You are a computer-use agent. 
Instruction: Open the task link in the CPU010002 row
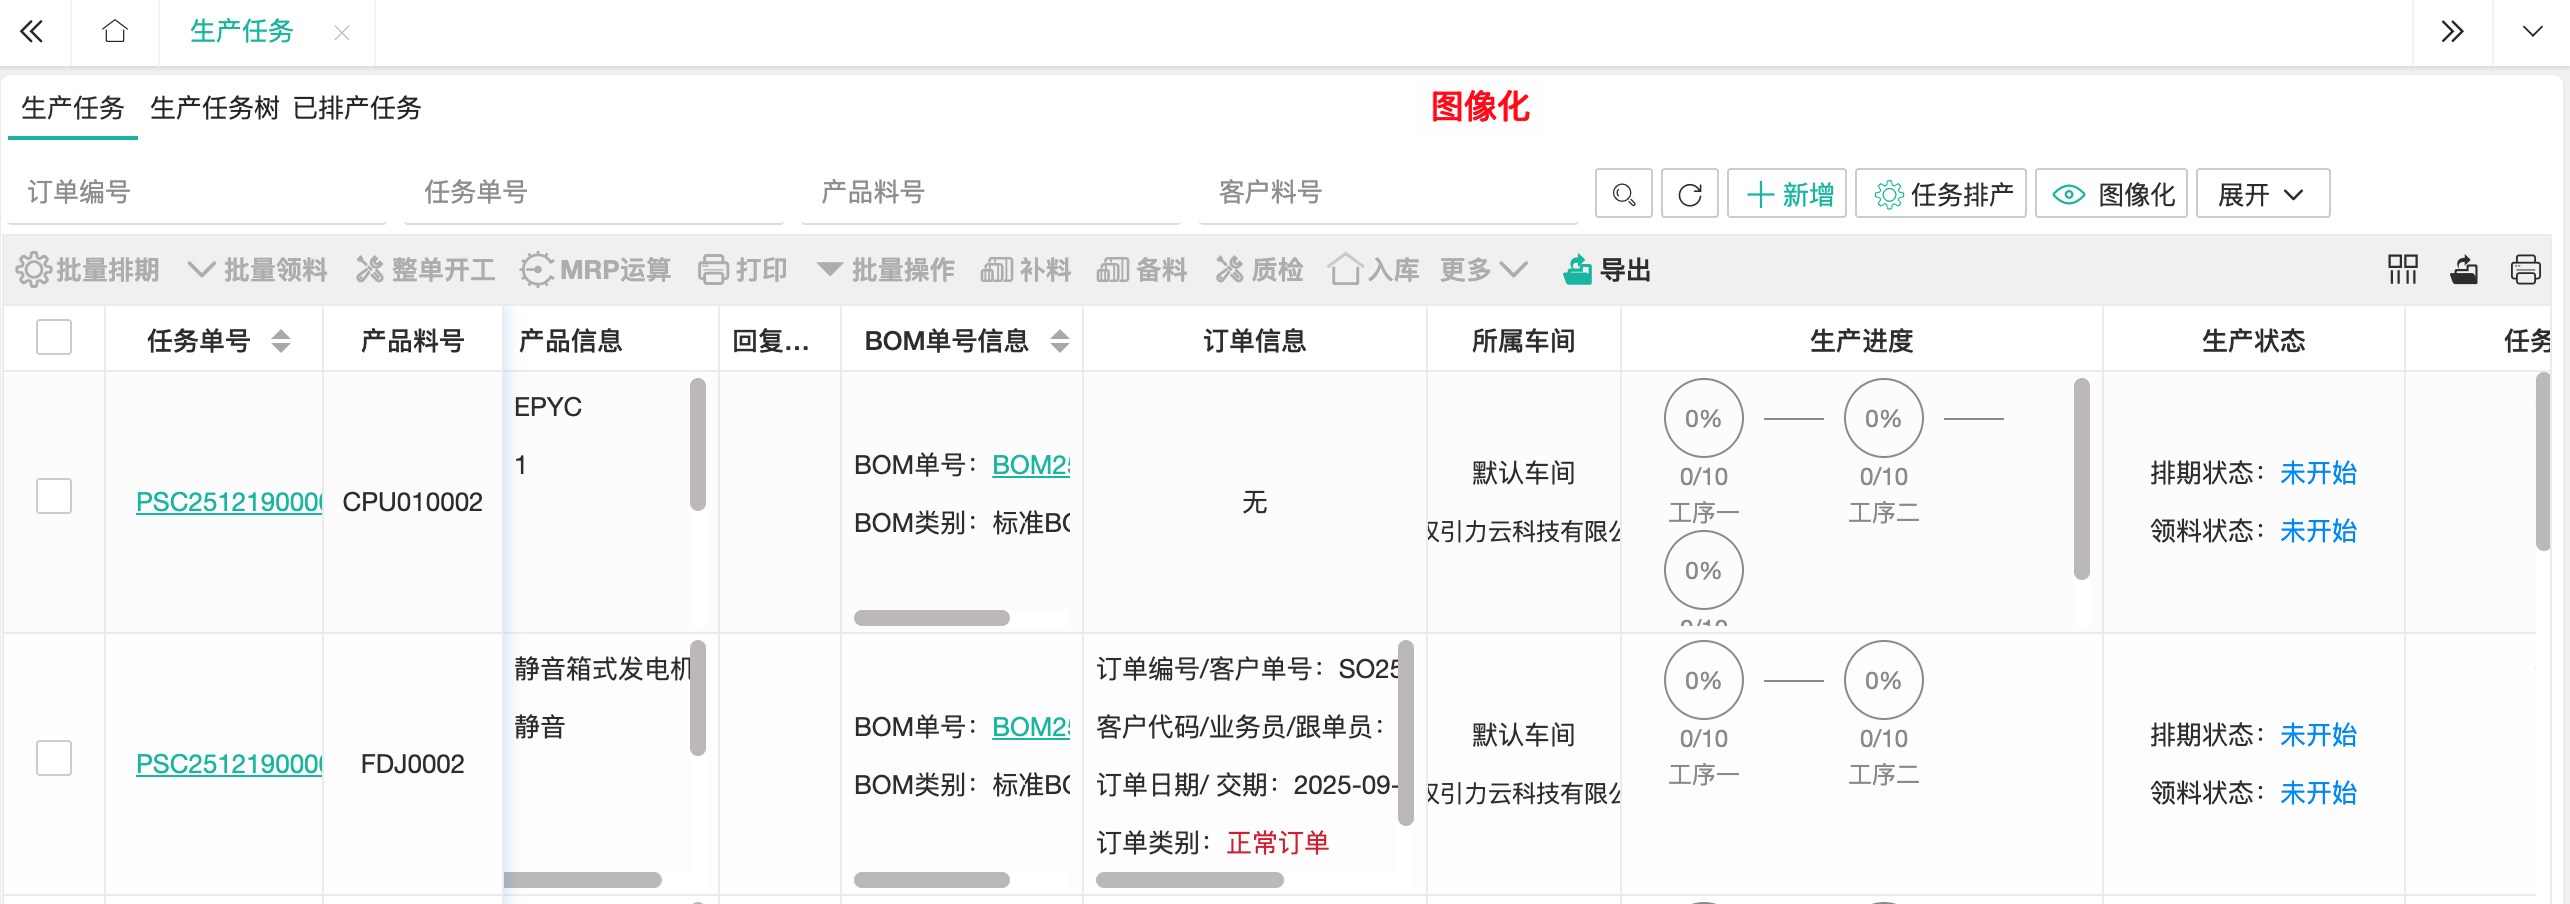(x=228, y=502)
